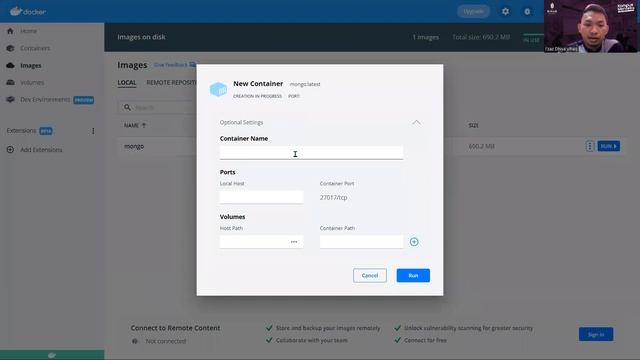Browse host path with ellipsis button
Viewport: 640px width, 360px height.
(x=294, y=242)
